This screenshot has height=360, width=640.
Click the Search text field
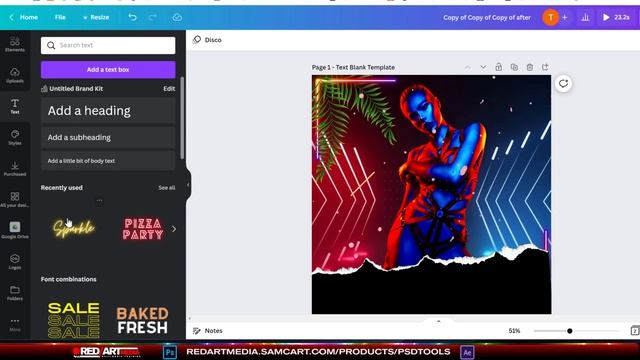pos(108,45)
